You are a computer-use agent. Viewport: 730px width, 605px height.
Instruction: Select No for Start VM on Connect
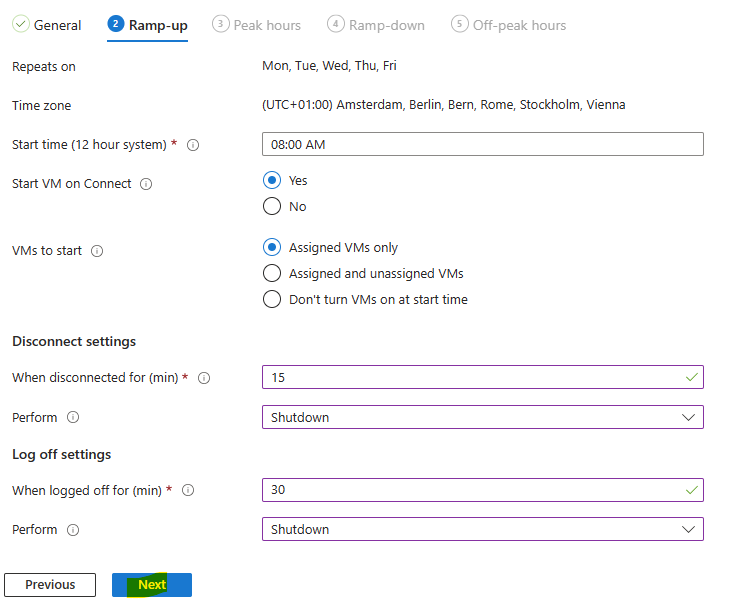click(272, 206)
